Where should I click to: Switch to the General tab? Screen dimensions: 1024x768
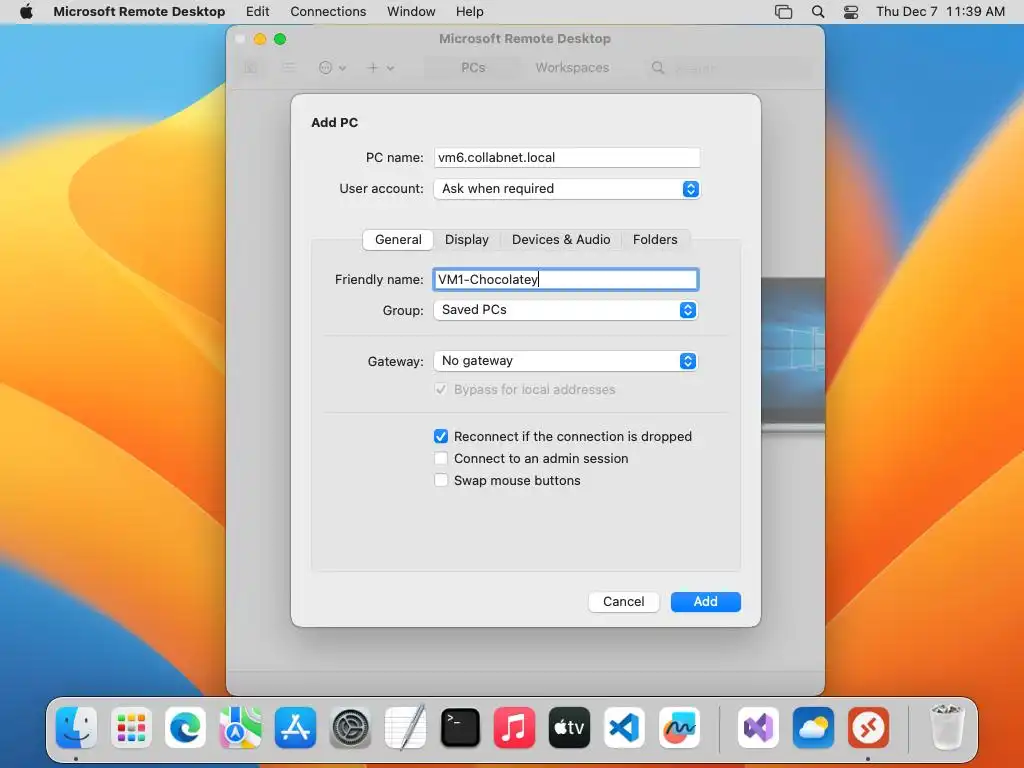coord(398,240)
